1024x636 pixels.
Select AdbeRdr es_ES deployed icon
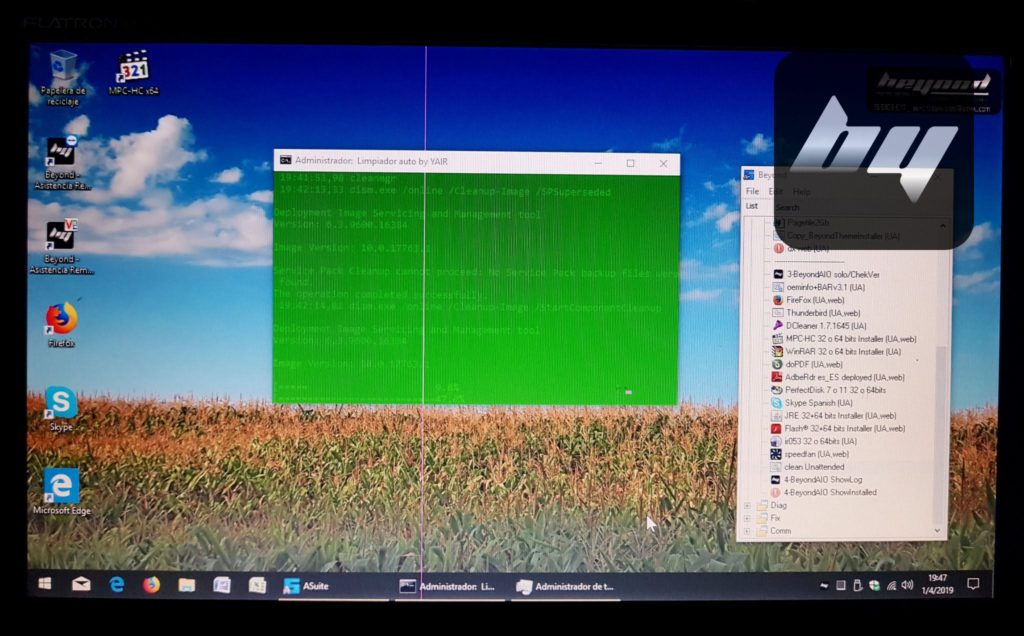coord(776,377)
